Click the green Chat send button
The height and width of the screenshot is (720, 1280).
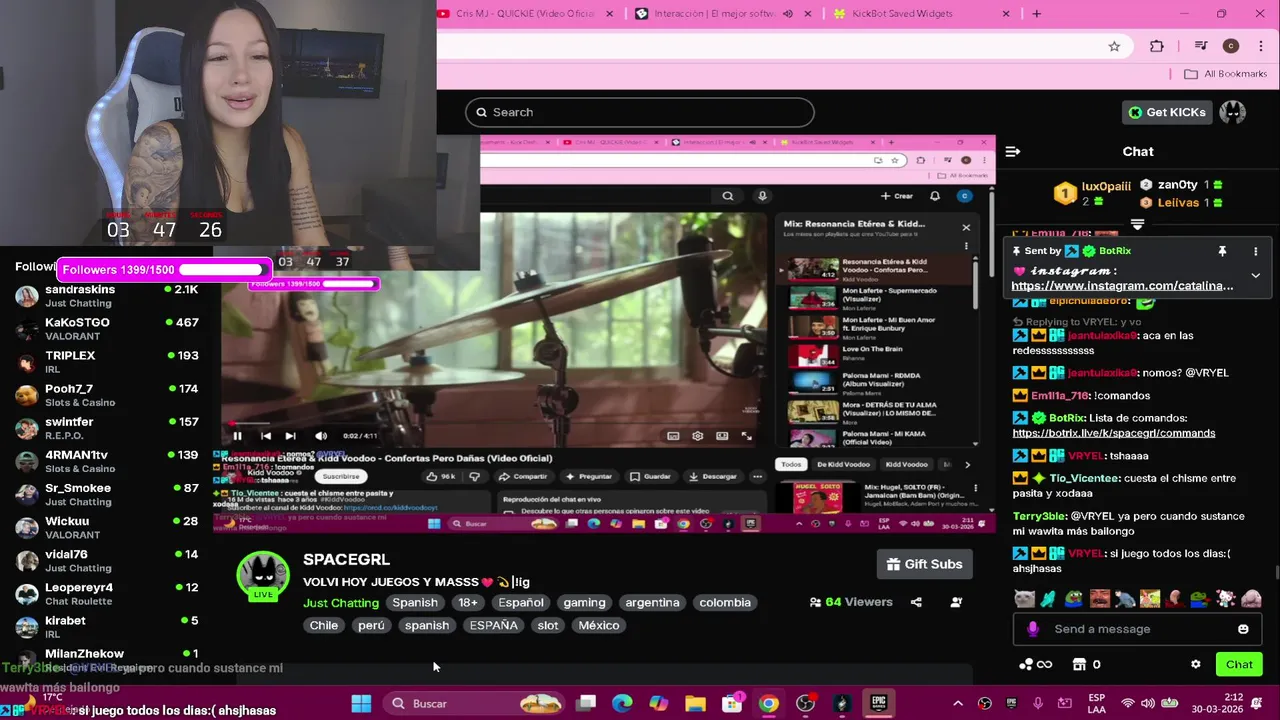click(x=1239, y=664)
